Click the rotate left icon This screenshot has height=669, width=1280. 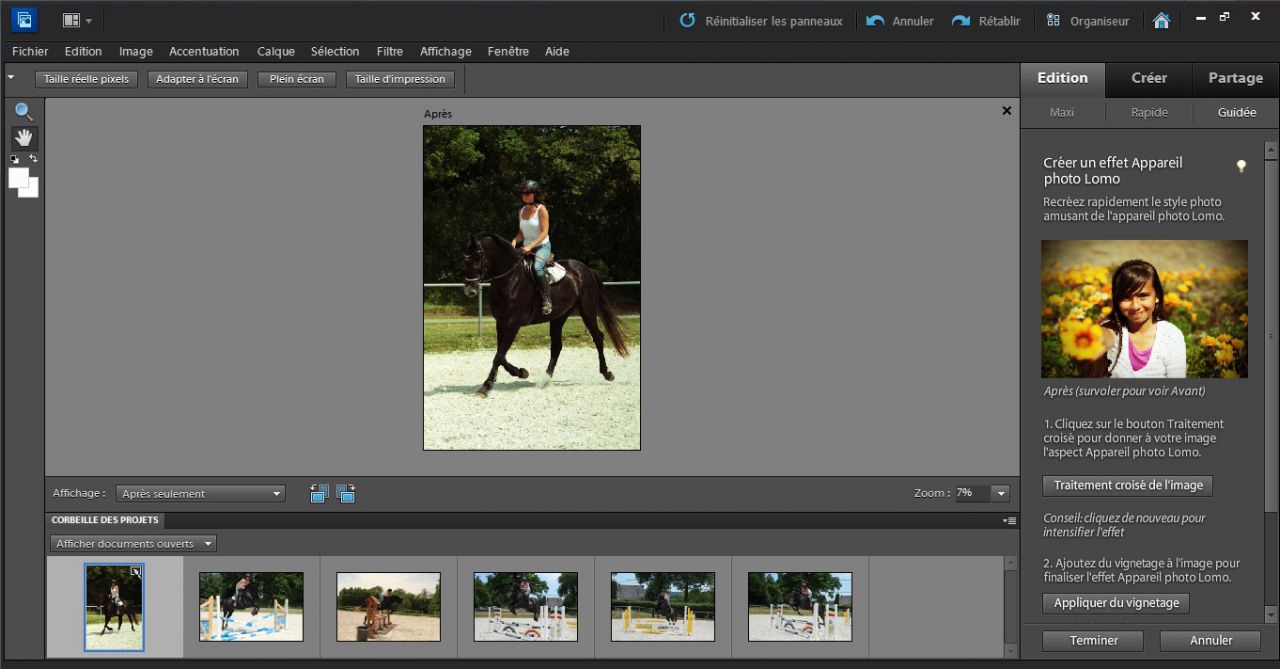click(x=319, y=493)
